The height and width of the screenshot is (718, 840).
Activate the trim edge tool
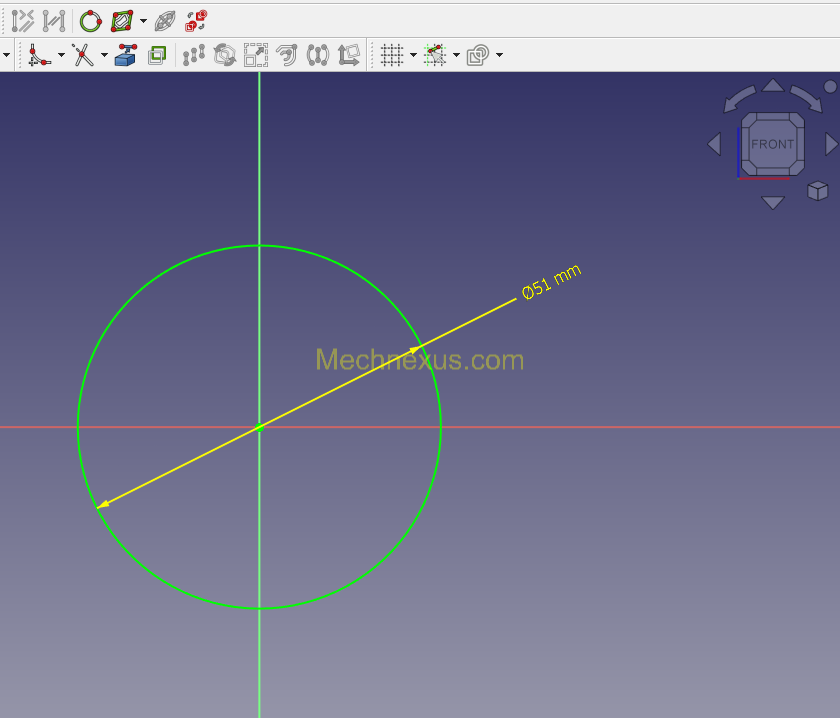(x=83, y=55)
